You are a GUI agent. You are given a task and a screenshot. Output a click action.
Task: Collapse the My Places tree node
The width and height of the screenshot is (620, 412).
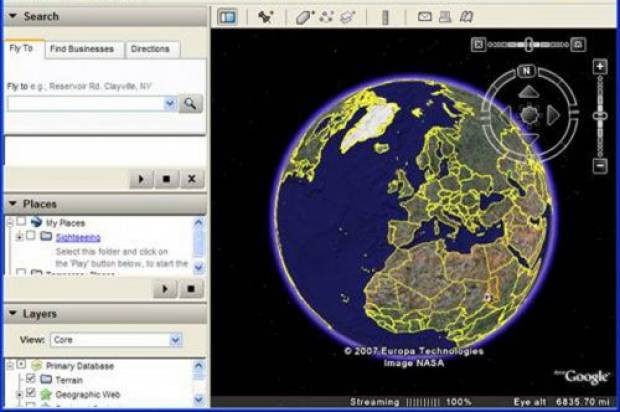10,222
